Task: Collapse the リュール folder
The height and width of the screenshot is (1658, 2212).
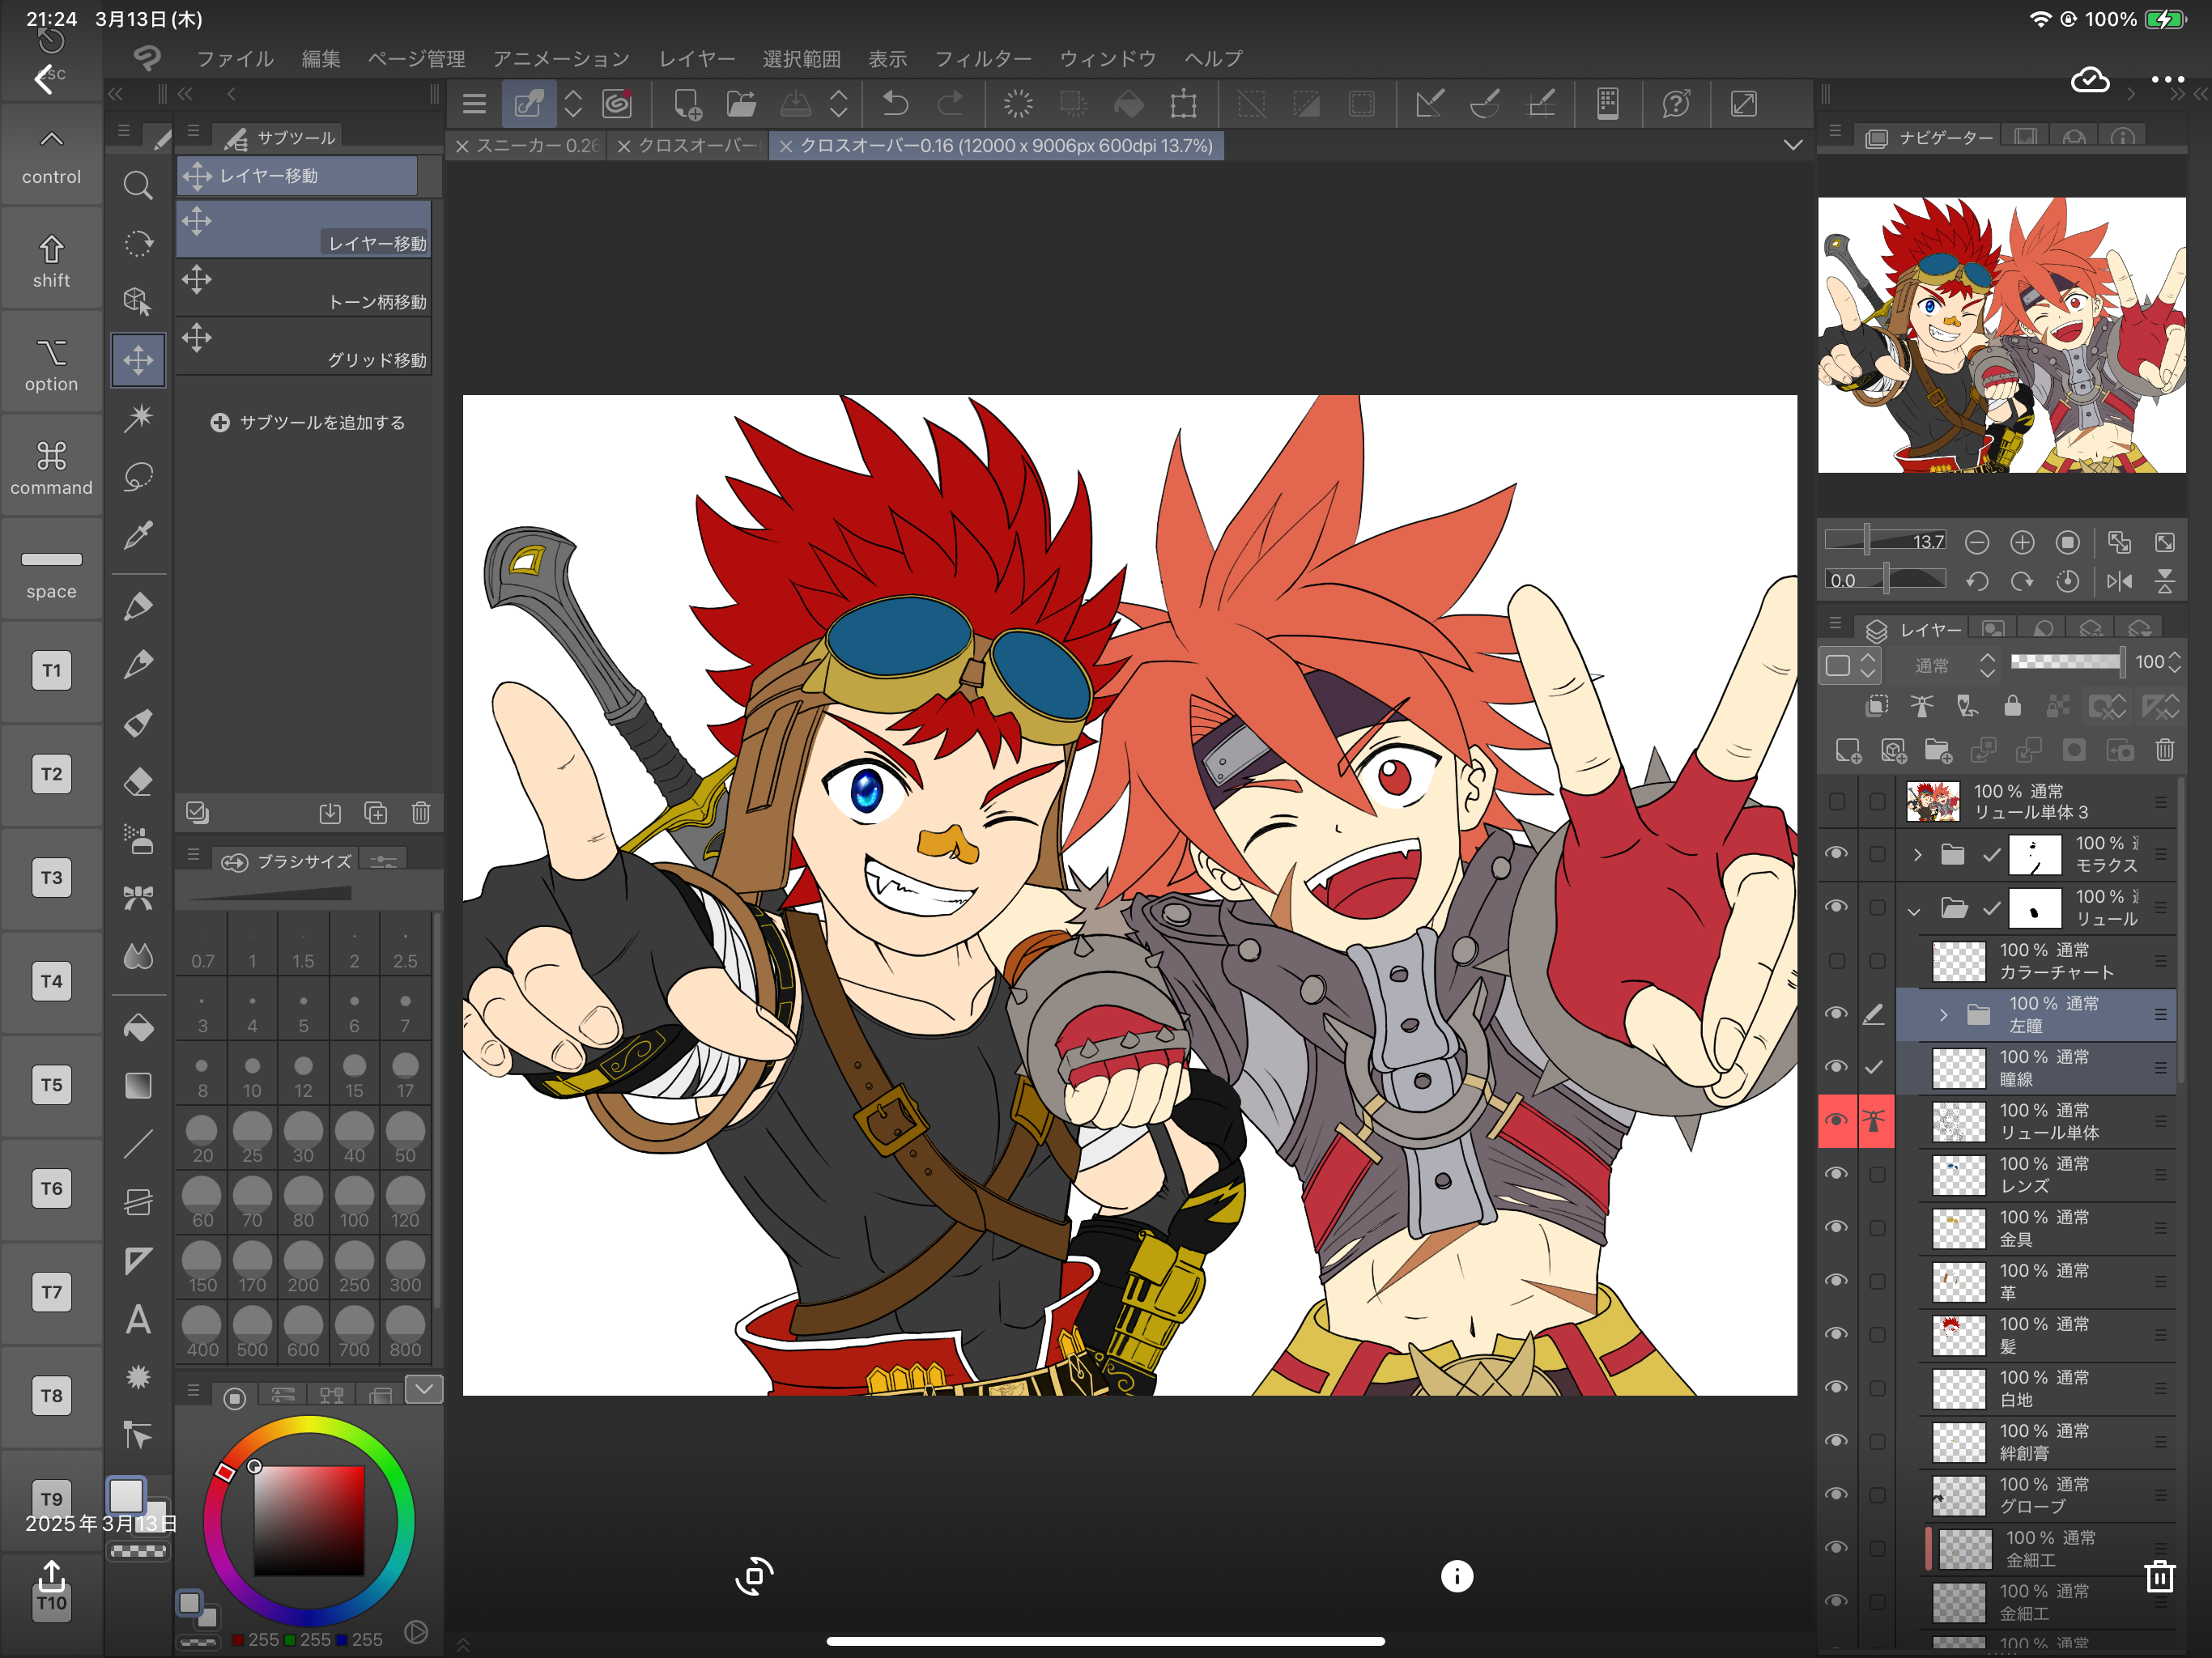Action: pos(1914,909)
